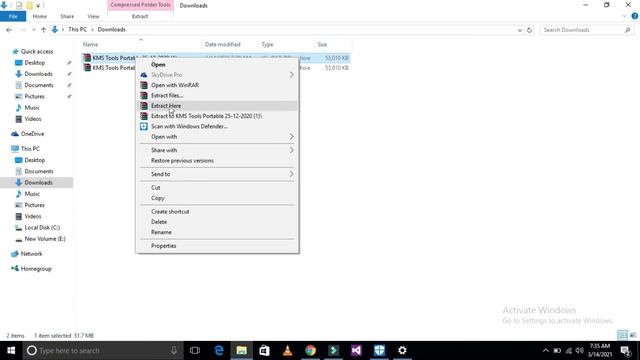Image resolution: width=640 pixels, height=360 pixels.
Task: Select New Volume (E:) in sidebar
Action: click(45, 239)
